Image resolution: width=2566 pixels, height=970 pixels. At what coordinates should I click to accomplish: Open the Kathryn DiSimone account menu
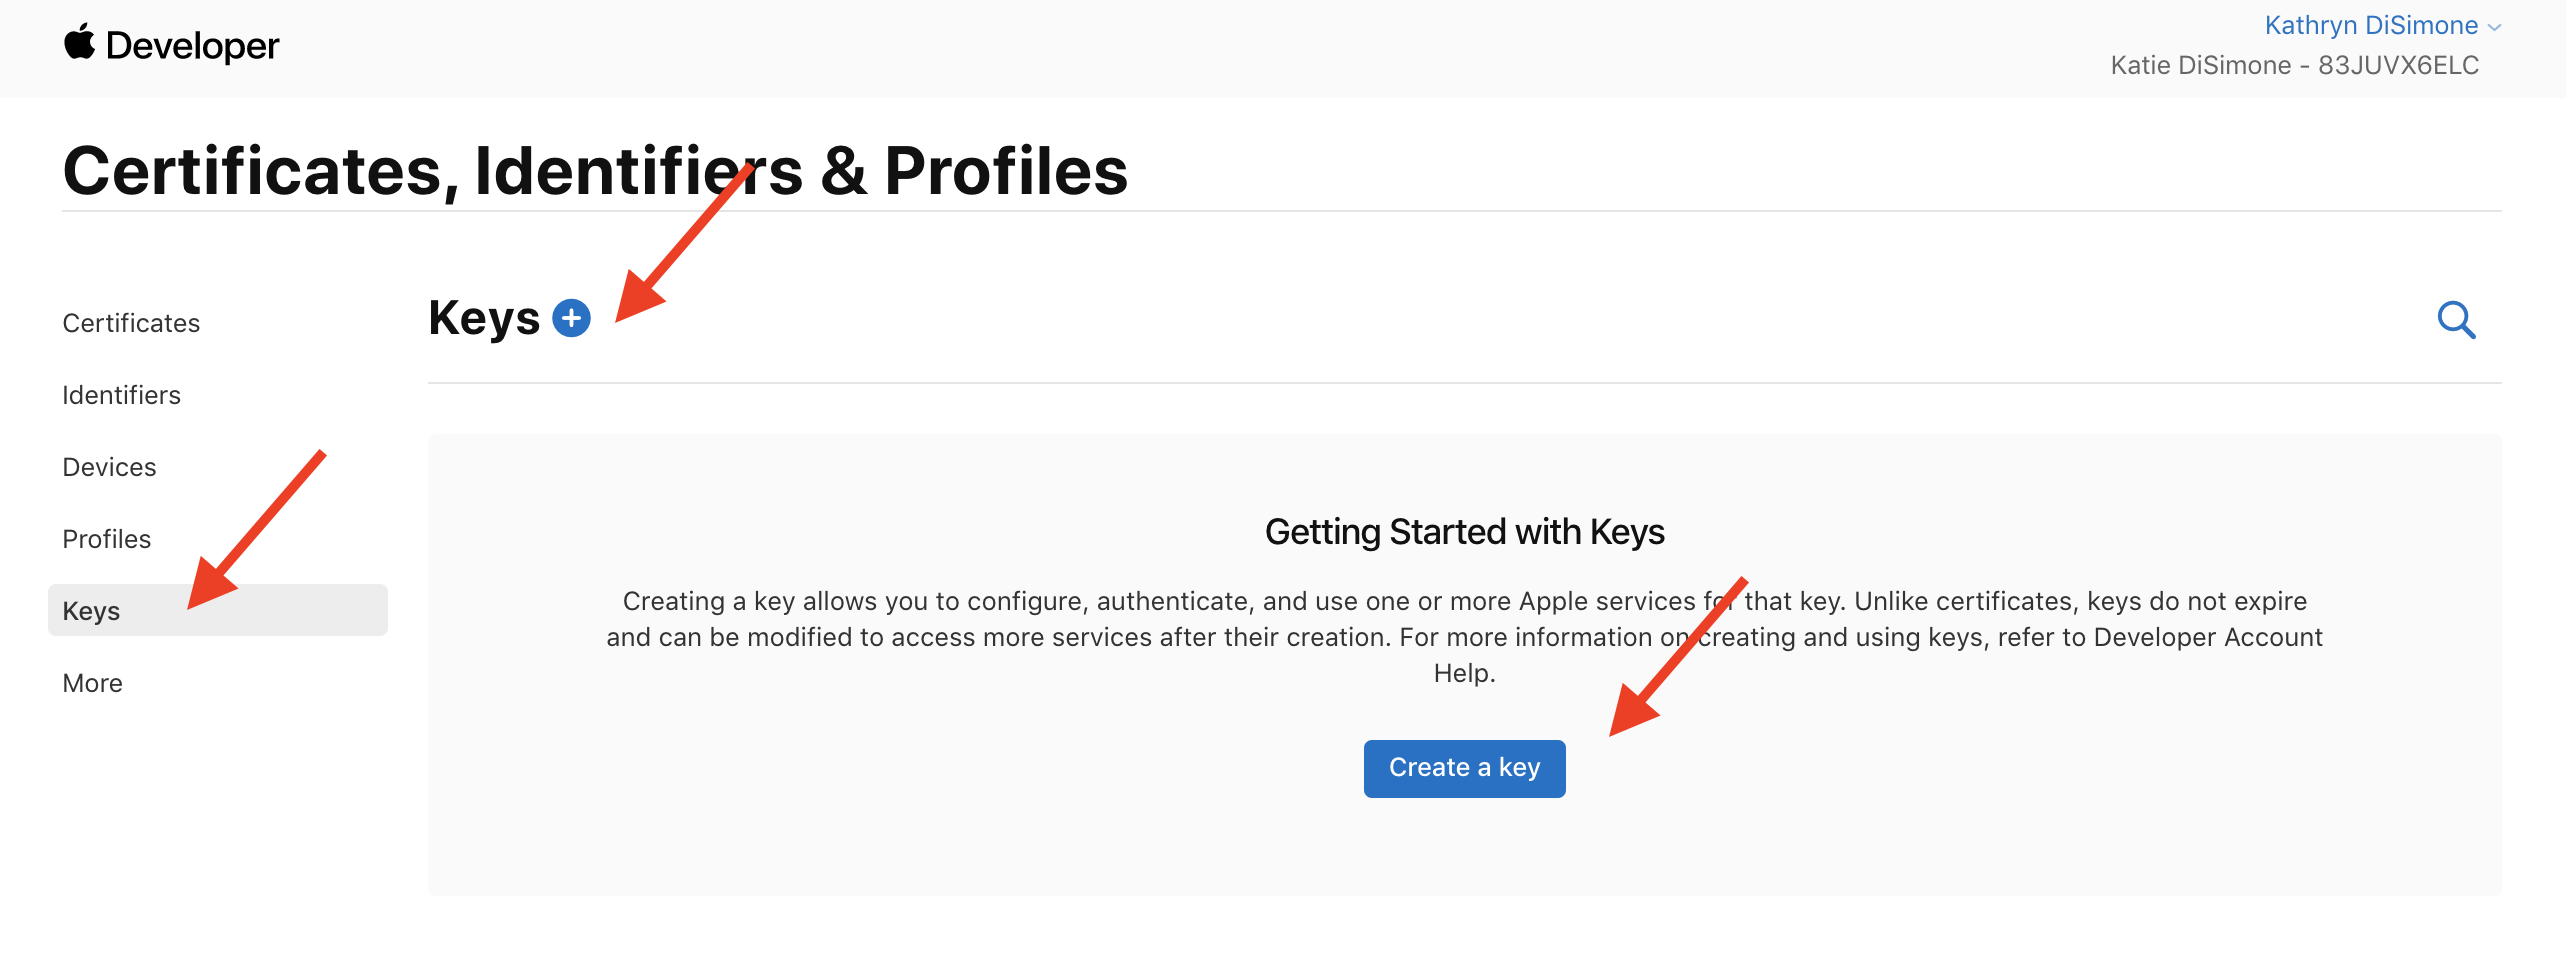(x=2370, y=26)
